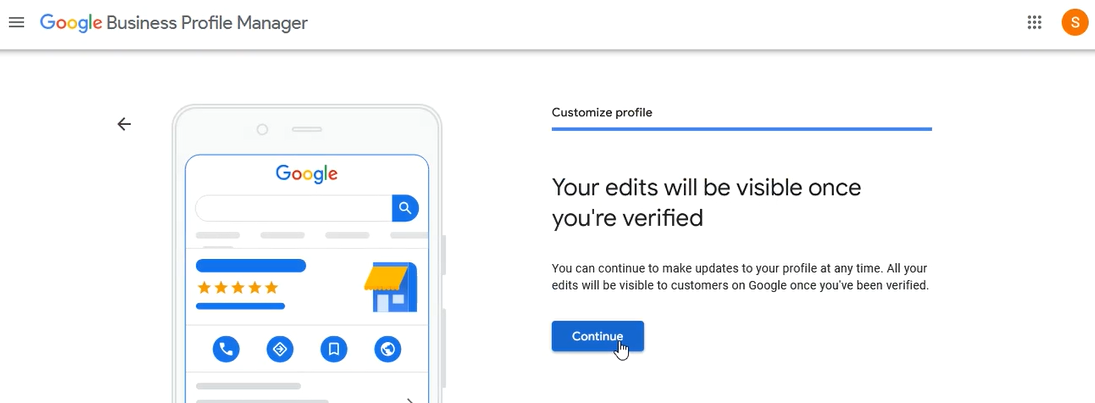Click the paragraph starting 'You can continue to make updates'
Screen dimensions: 1095x403
pyautogui.click(x=740, y=277)
